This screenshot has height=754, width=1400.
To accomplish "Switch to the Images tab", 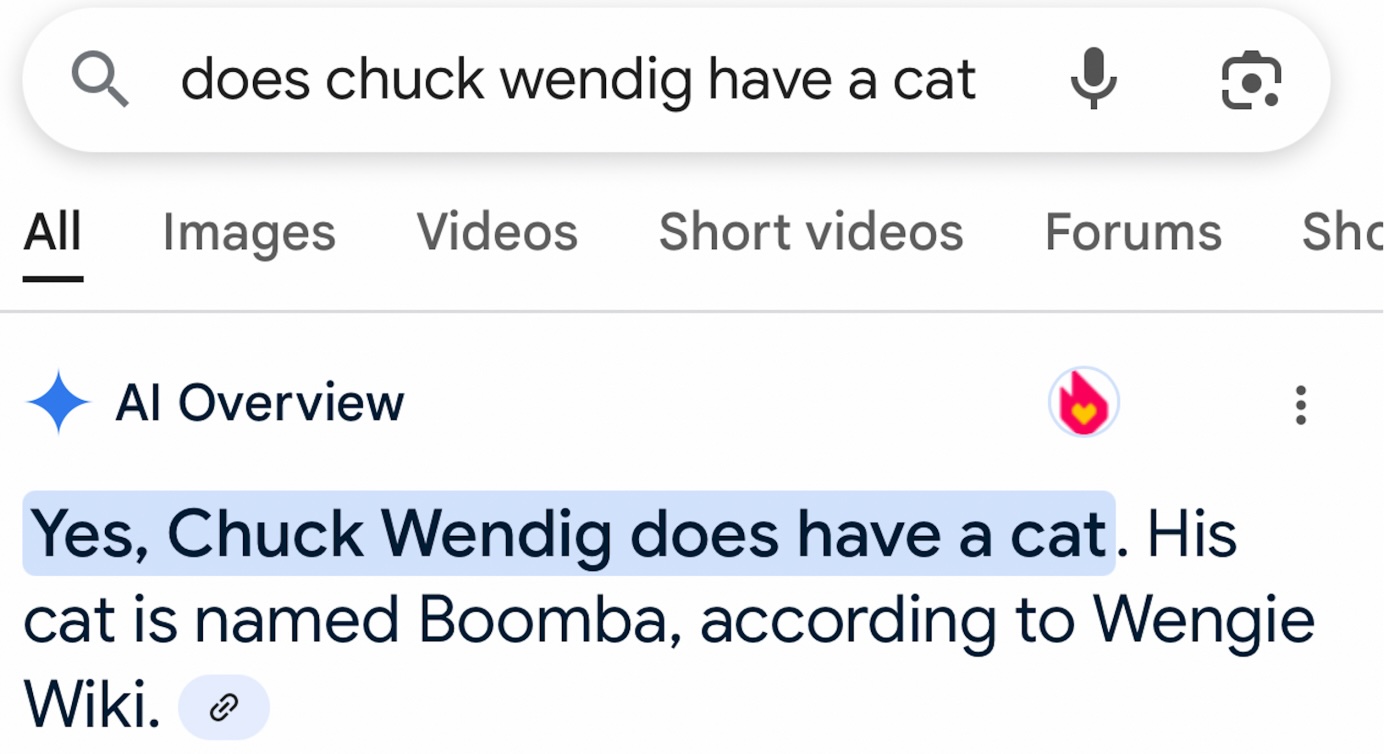I will (x=248, y=233).
